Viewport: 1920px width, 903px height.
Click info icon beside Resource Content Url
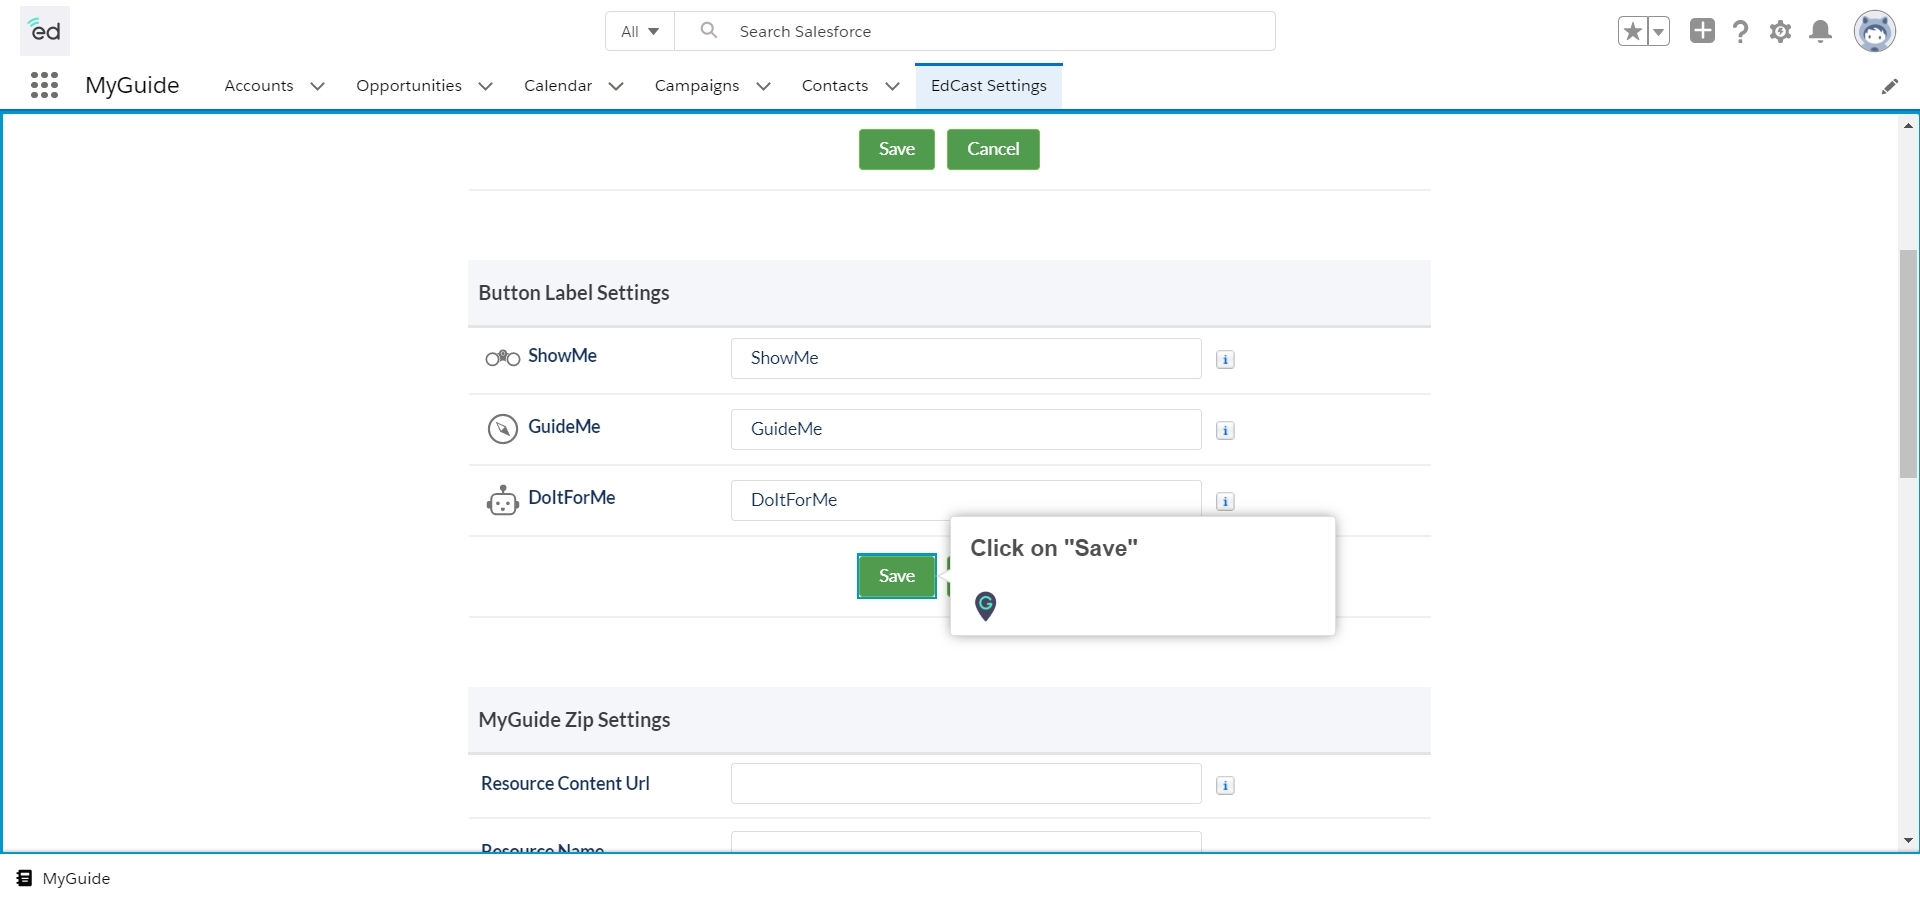pyautogui.click(x=1225, y=786)
